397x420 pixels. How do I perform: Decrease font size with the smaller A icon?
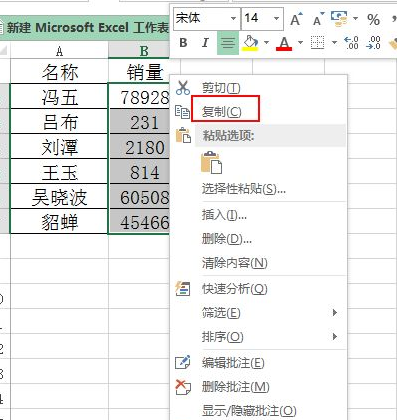click(x=318, y=19)
